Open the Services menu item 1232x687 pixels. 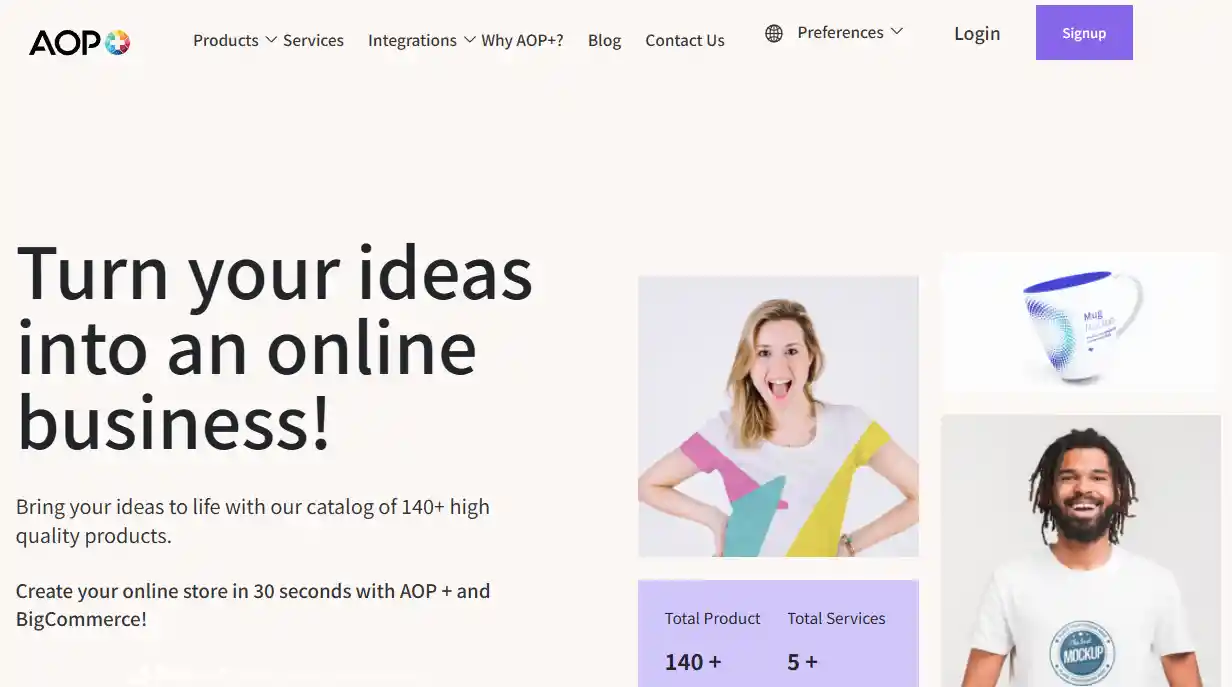click(x=313, y=40)
